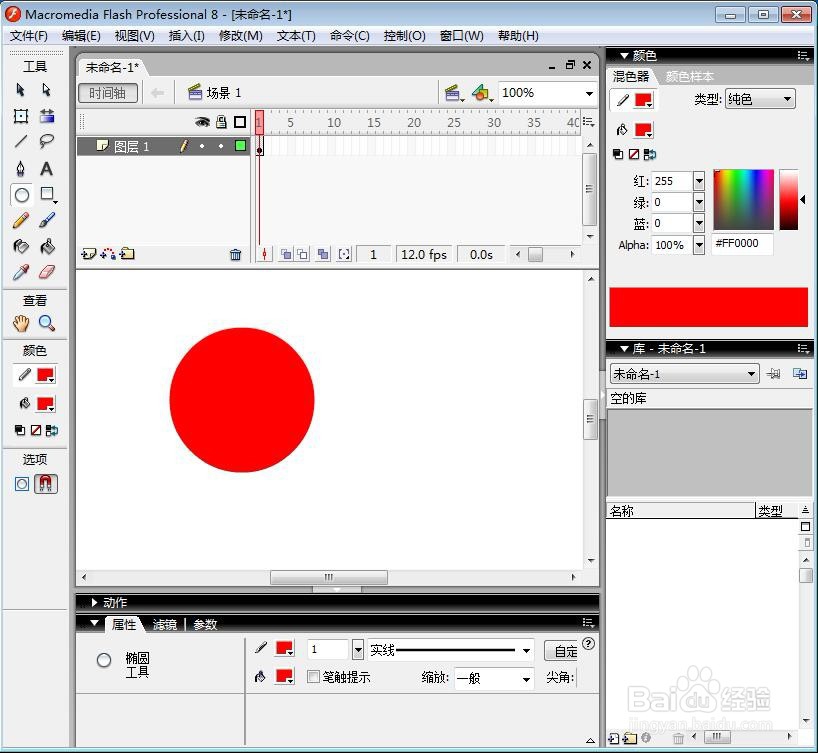818x753 pixels.
Task: Choose the Free Transform tool
Action: tap(21, 116)
